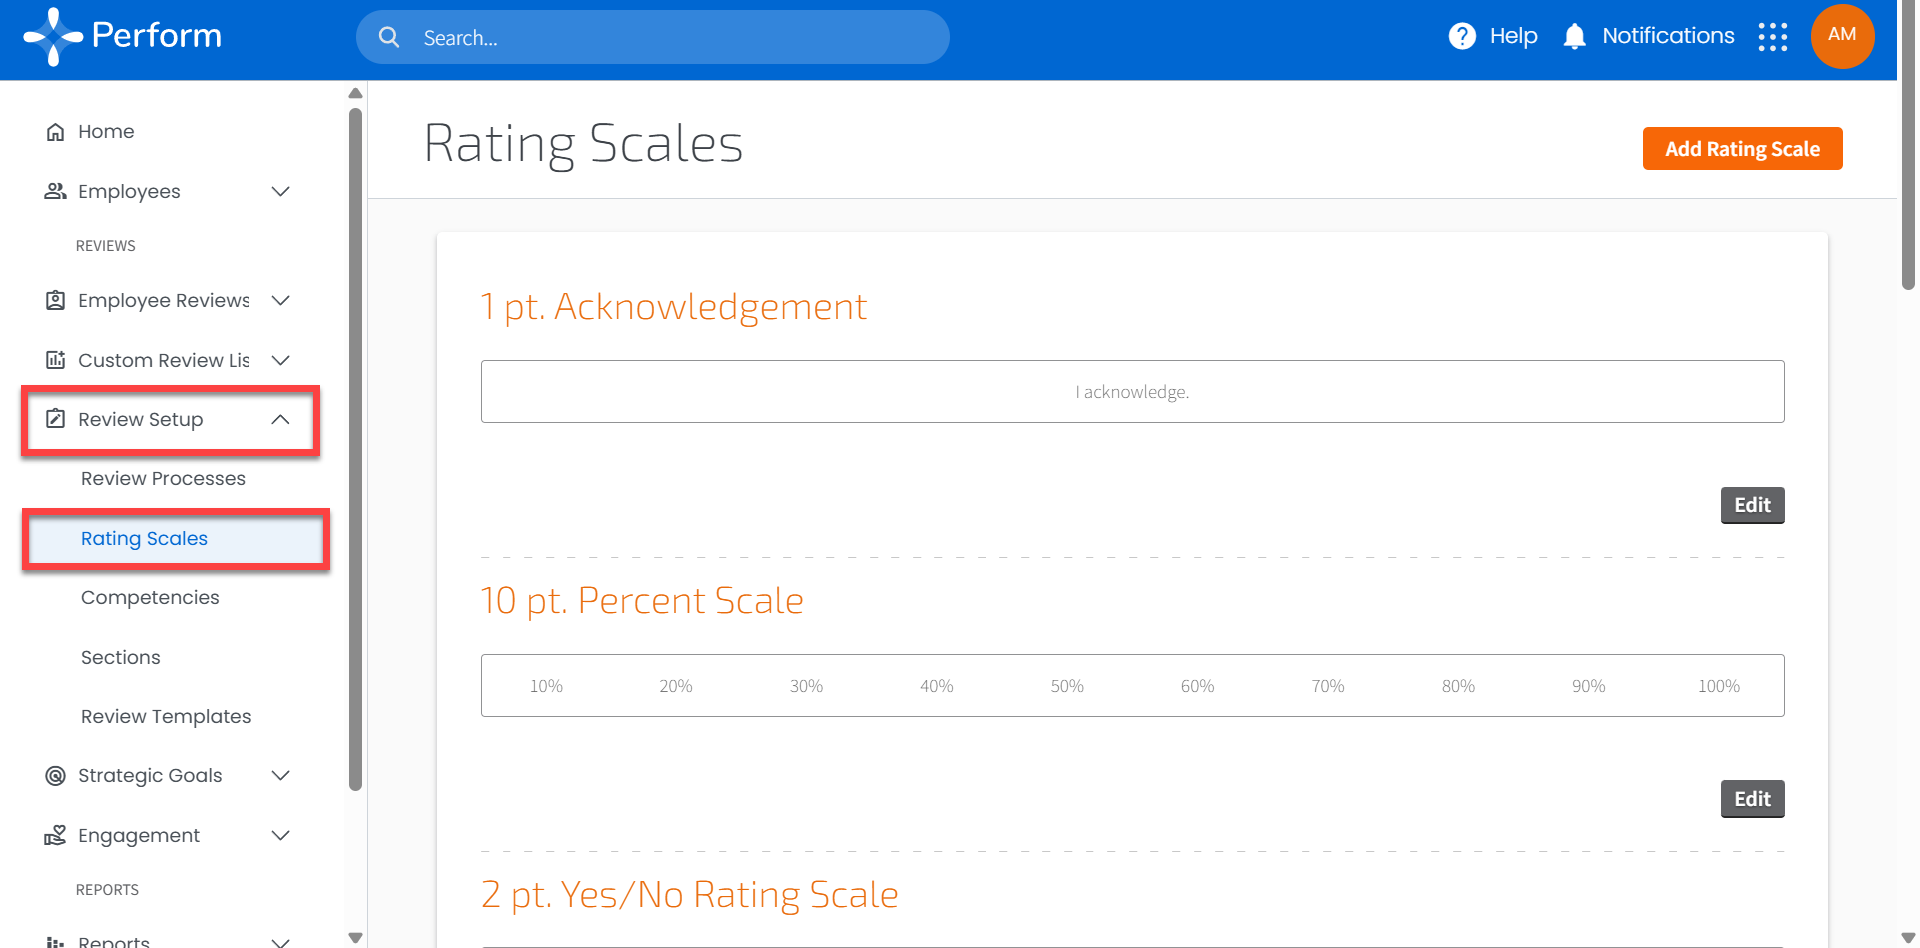This screenshot has width=1920, height=948.
Task: Click the Add Rating Scale button
Action: point(1742,149)
